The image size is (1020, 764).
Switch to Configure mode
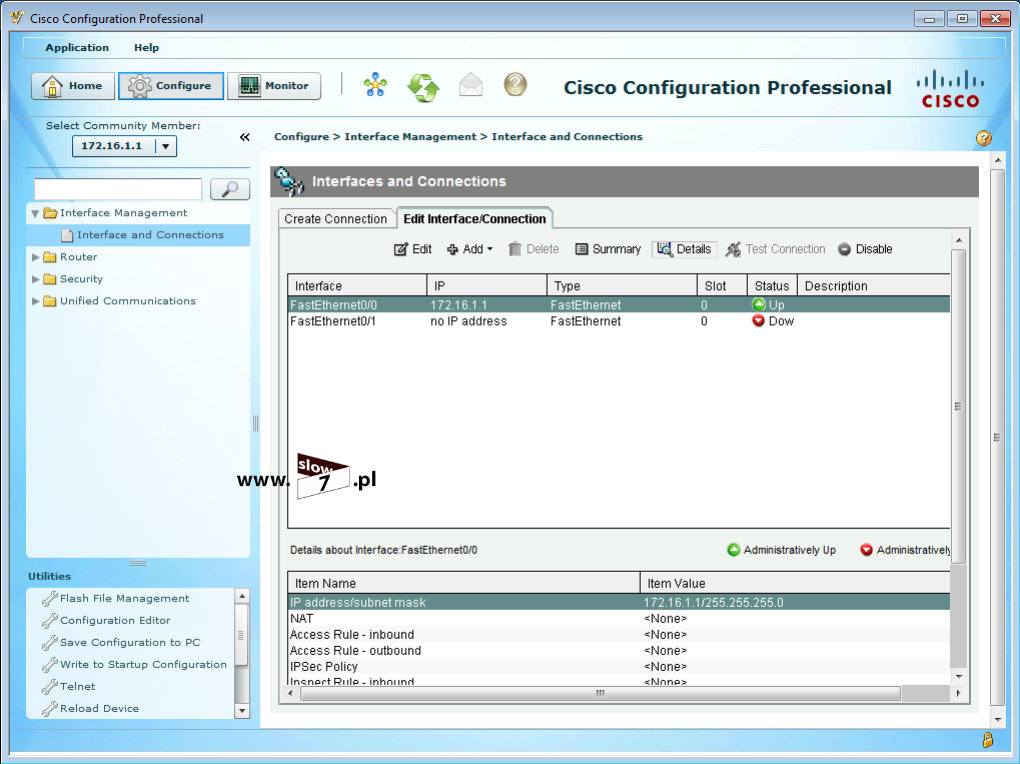pyautogui.click(x=171, y=86)
